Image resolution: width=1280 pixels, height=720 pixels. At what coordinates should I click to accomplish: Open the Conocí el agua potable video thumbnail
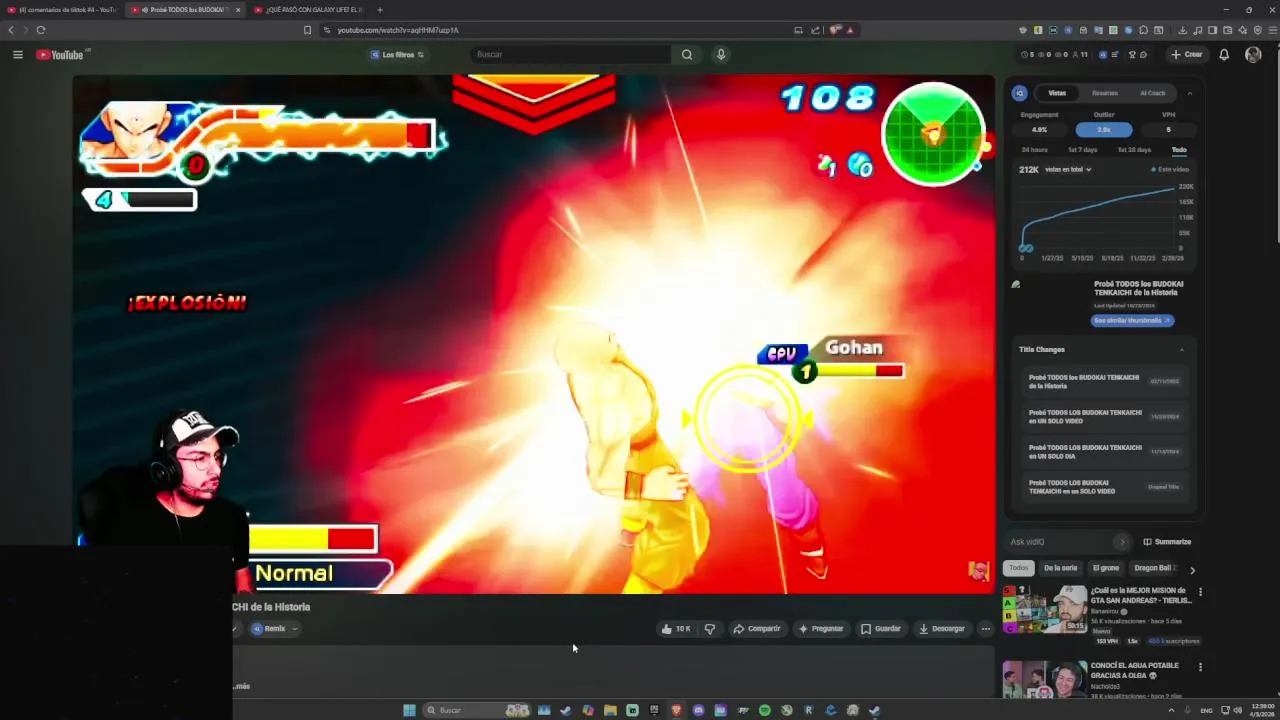tap(1045, 679)
